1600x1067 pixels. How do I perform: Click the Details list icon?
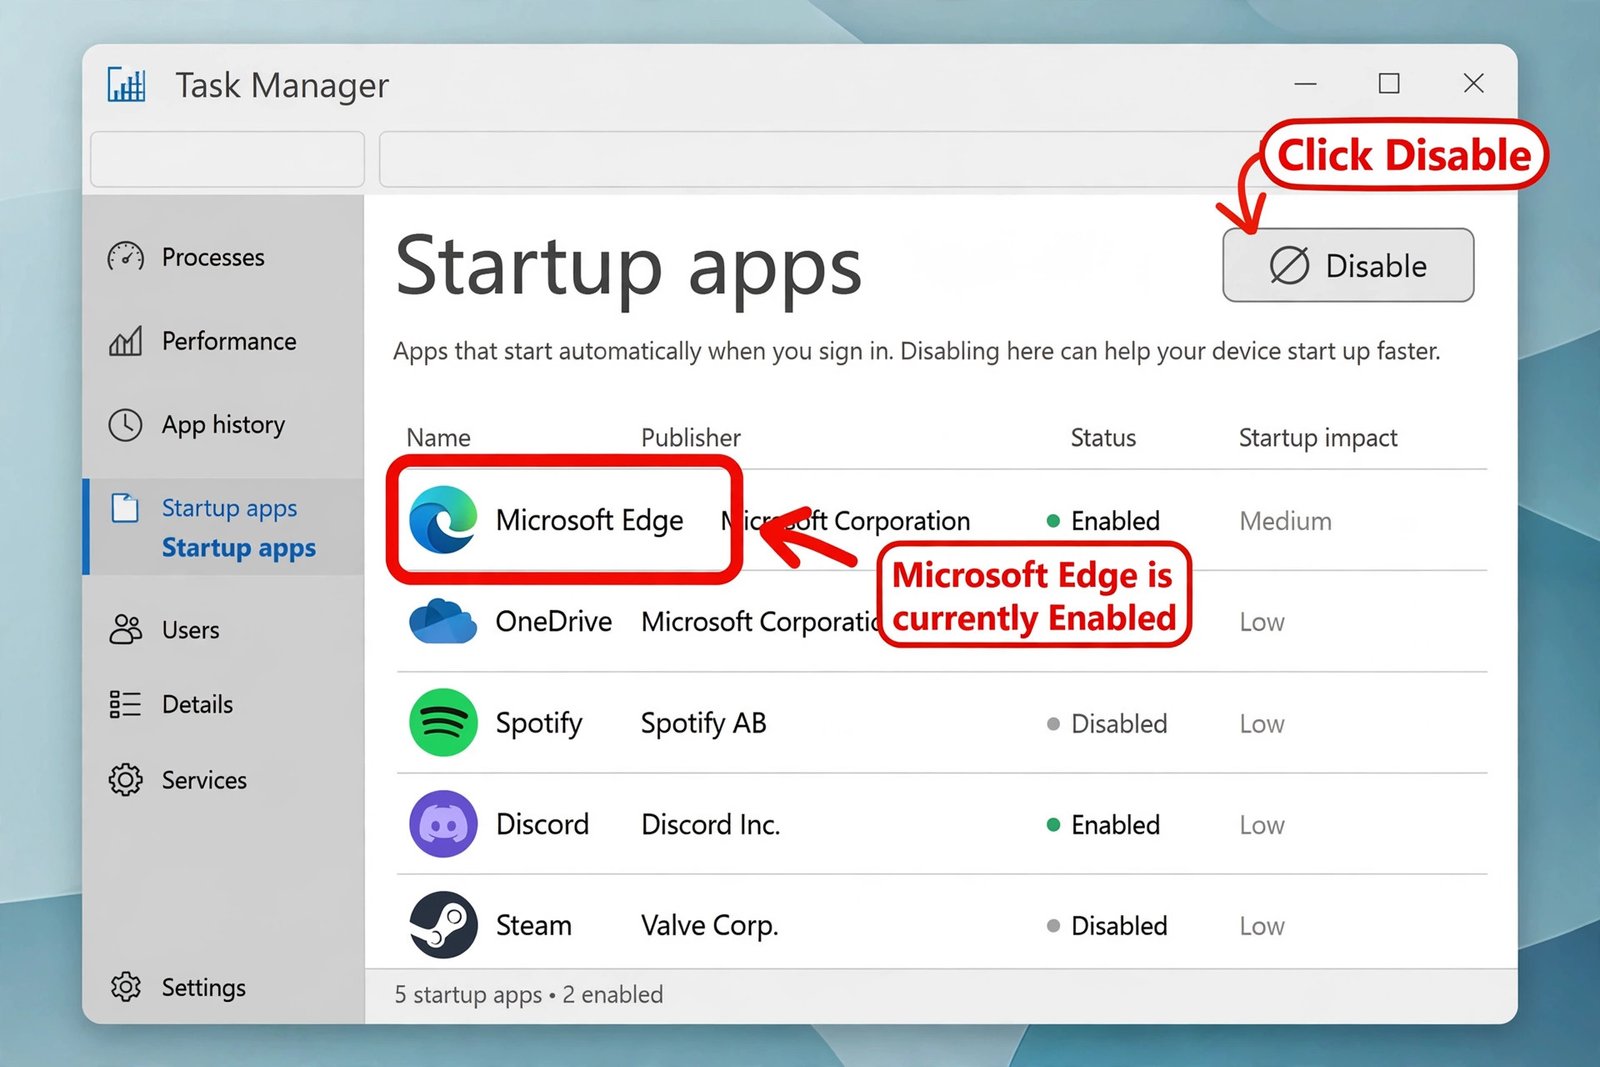pos(125,704)
